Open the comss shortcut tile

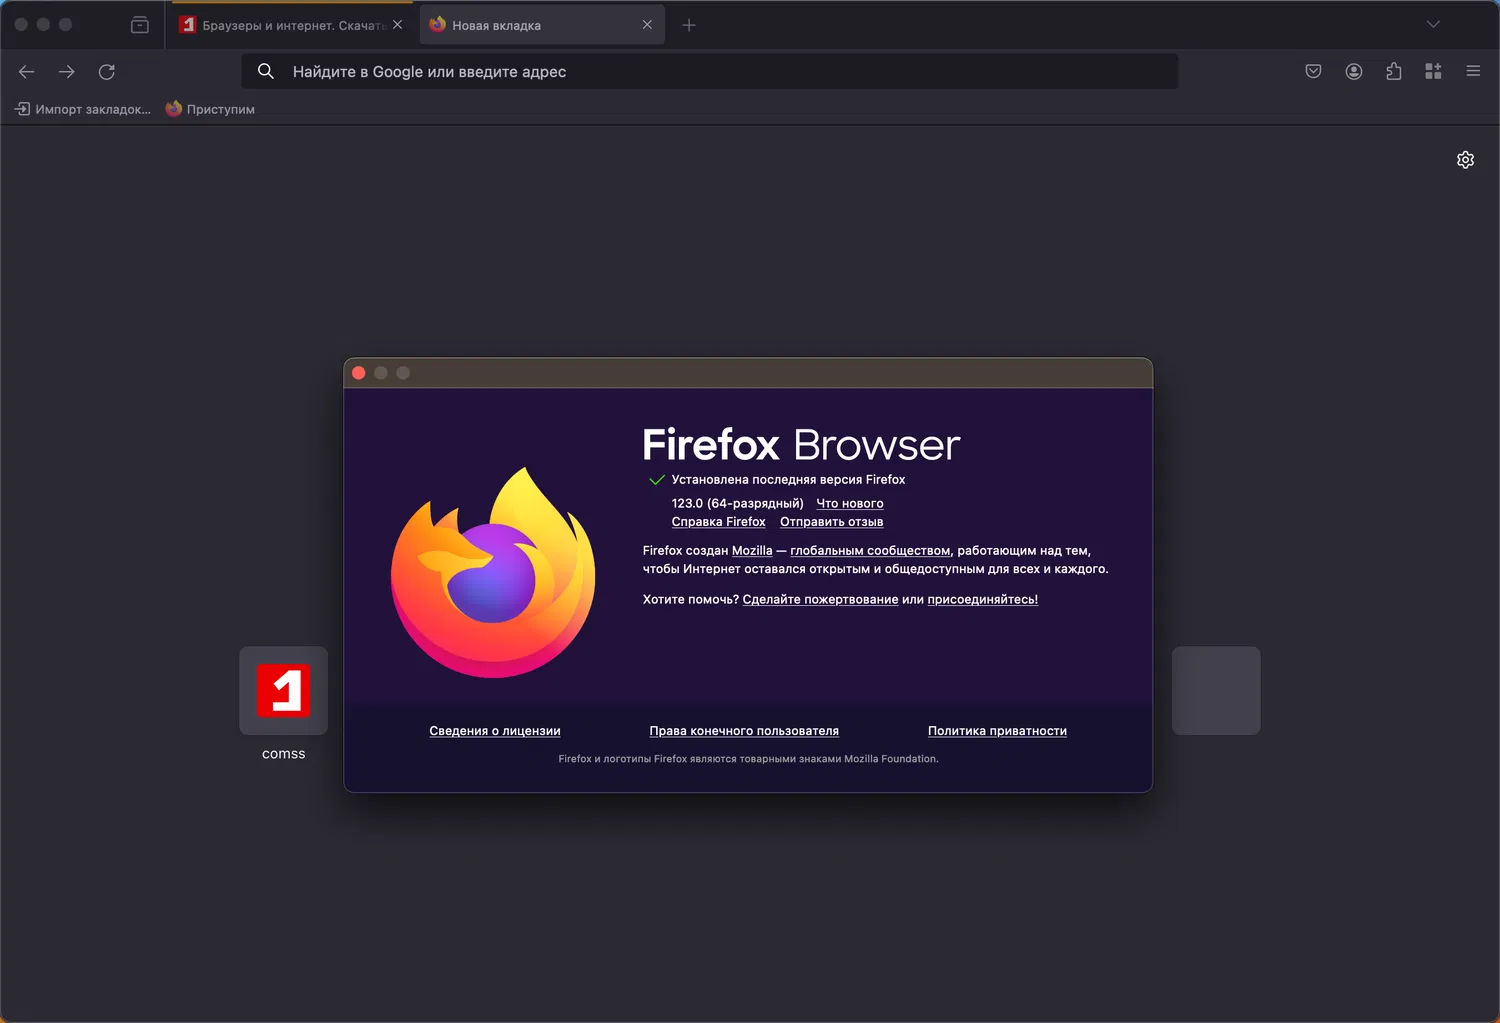[284, 691]
